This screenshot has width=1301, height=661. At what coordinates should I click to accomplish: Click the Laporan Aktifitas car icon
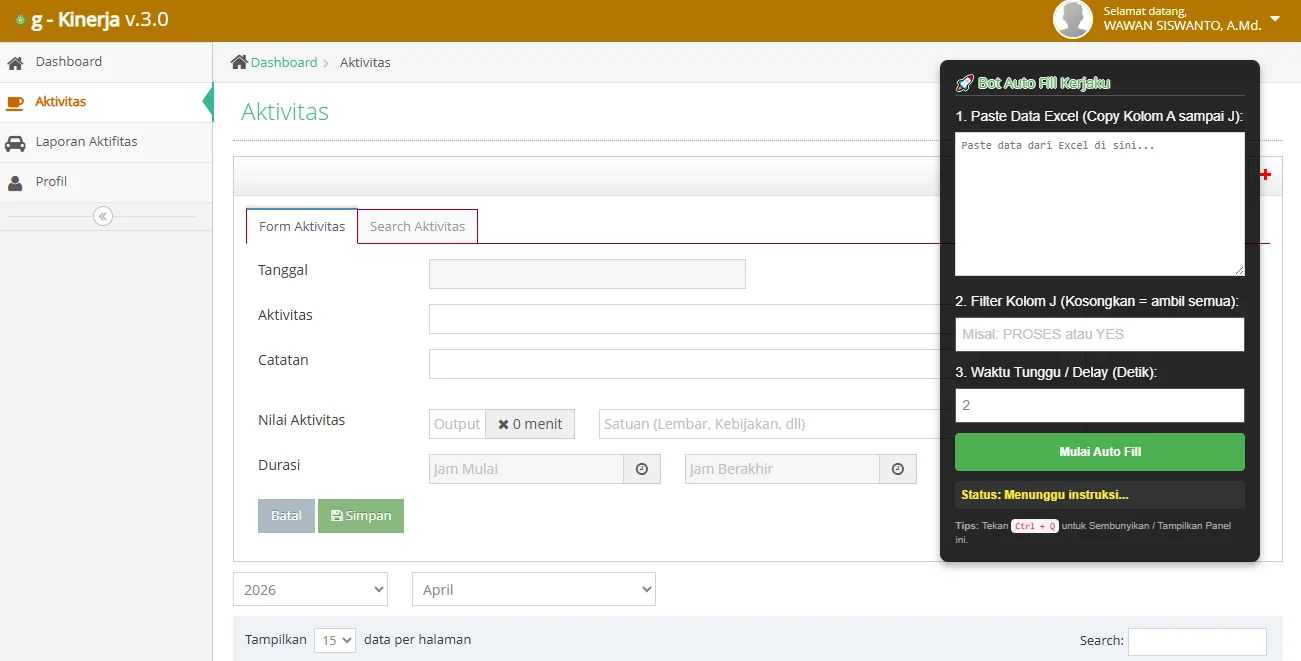pyautogui.click(x=15, y=143)
